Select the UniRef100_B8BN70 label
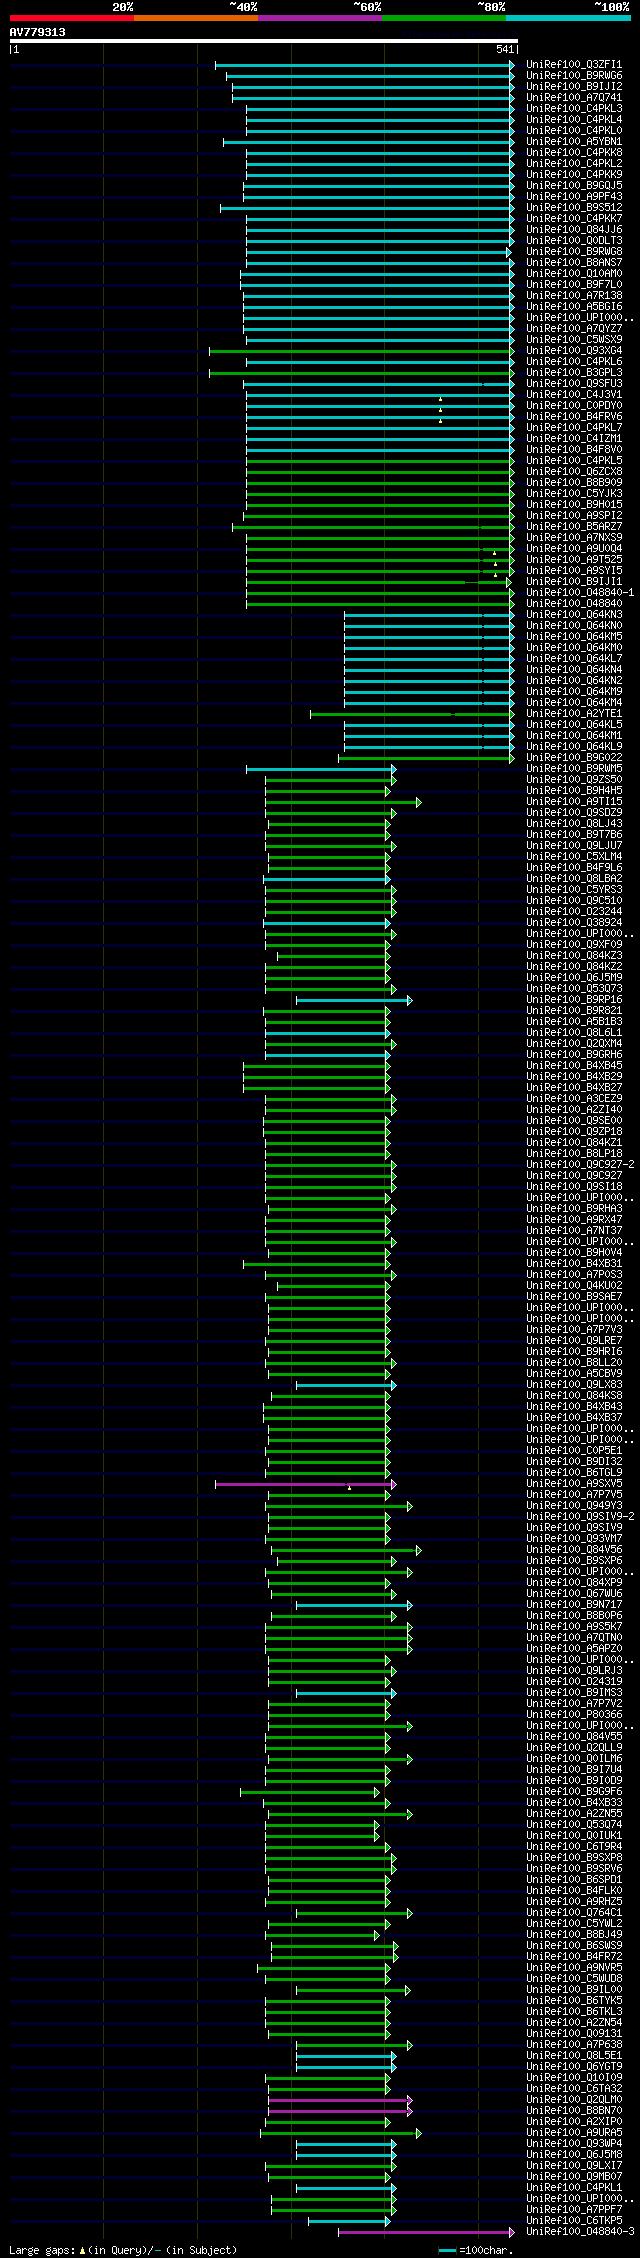The width and height of the screenshot is (640, 2258). coord(574,2111)
